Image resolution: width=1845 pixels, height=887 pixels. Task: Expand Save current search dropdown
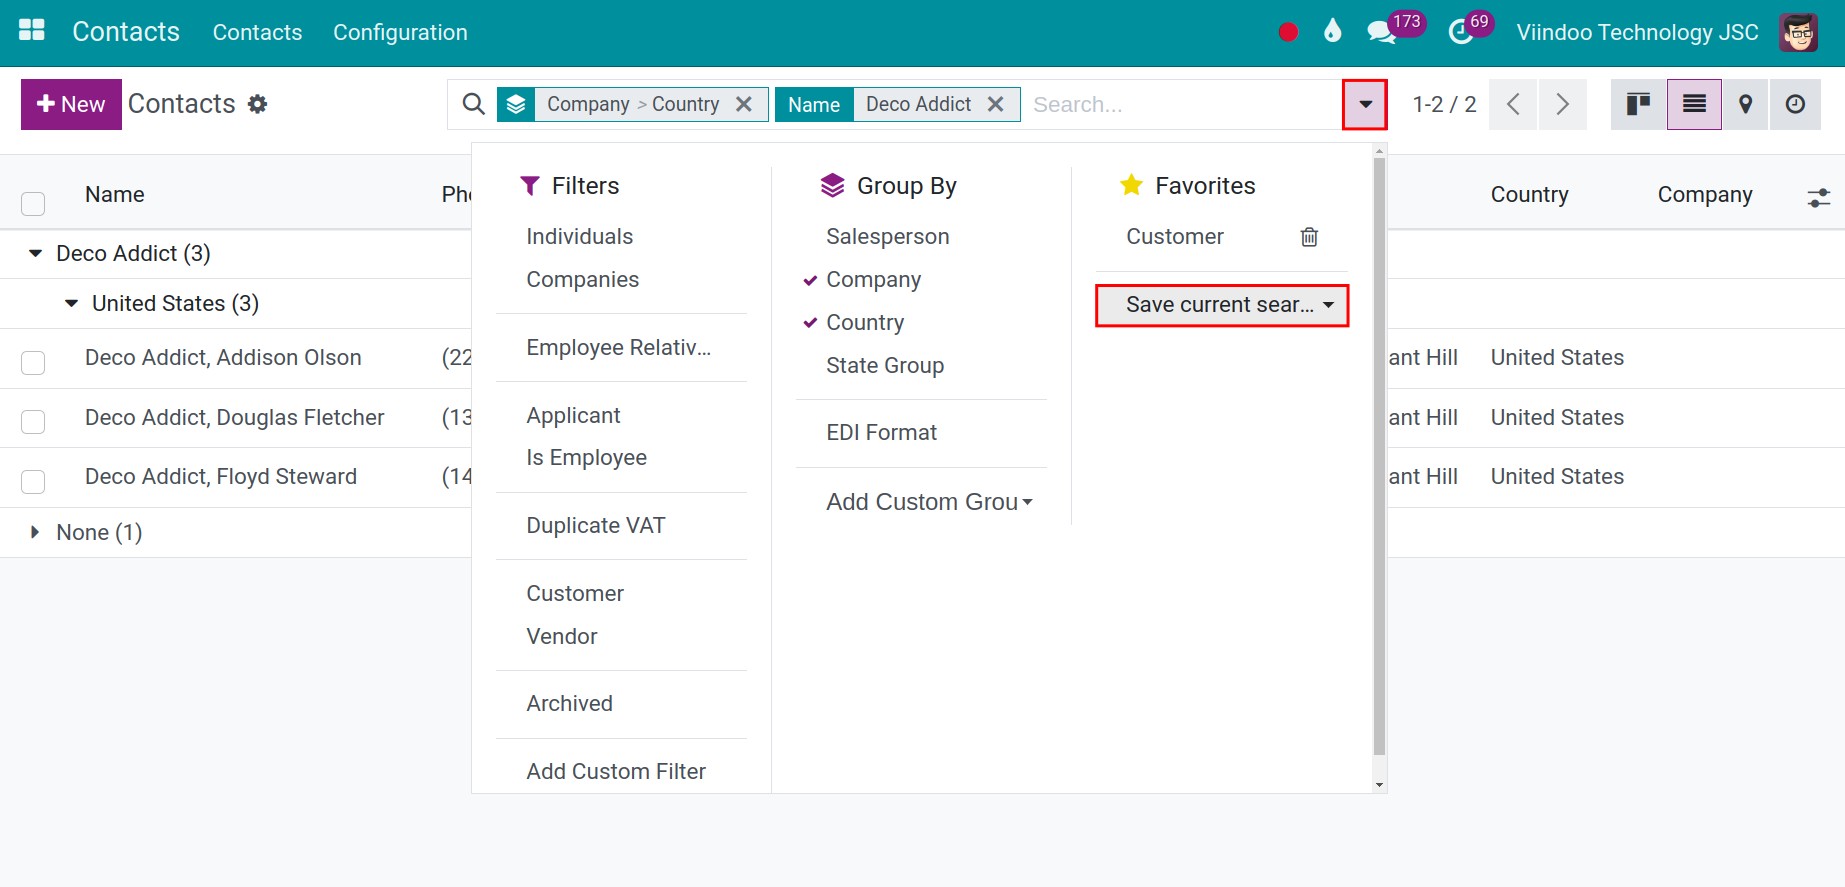(x=1222, y=305)
